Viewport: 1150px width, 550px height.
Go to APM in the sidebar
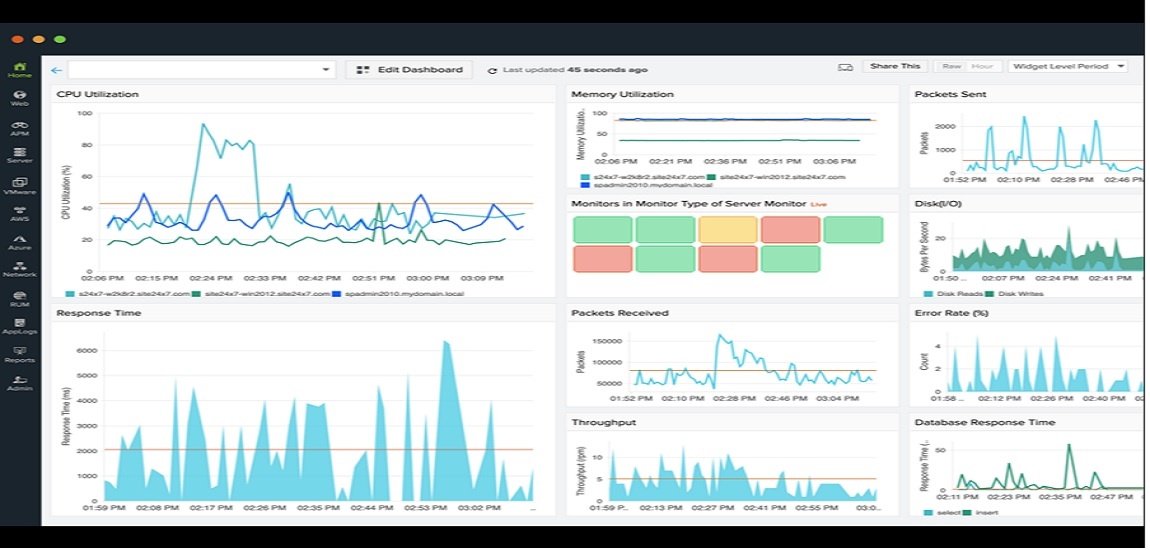tap(20, 128)
